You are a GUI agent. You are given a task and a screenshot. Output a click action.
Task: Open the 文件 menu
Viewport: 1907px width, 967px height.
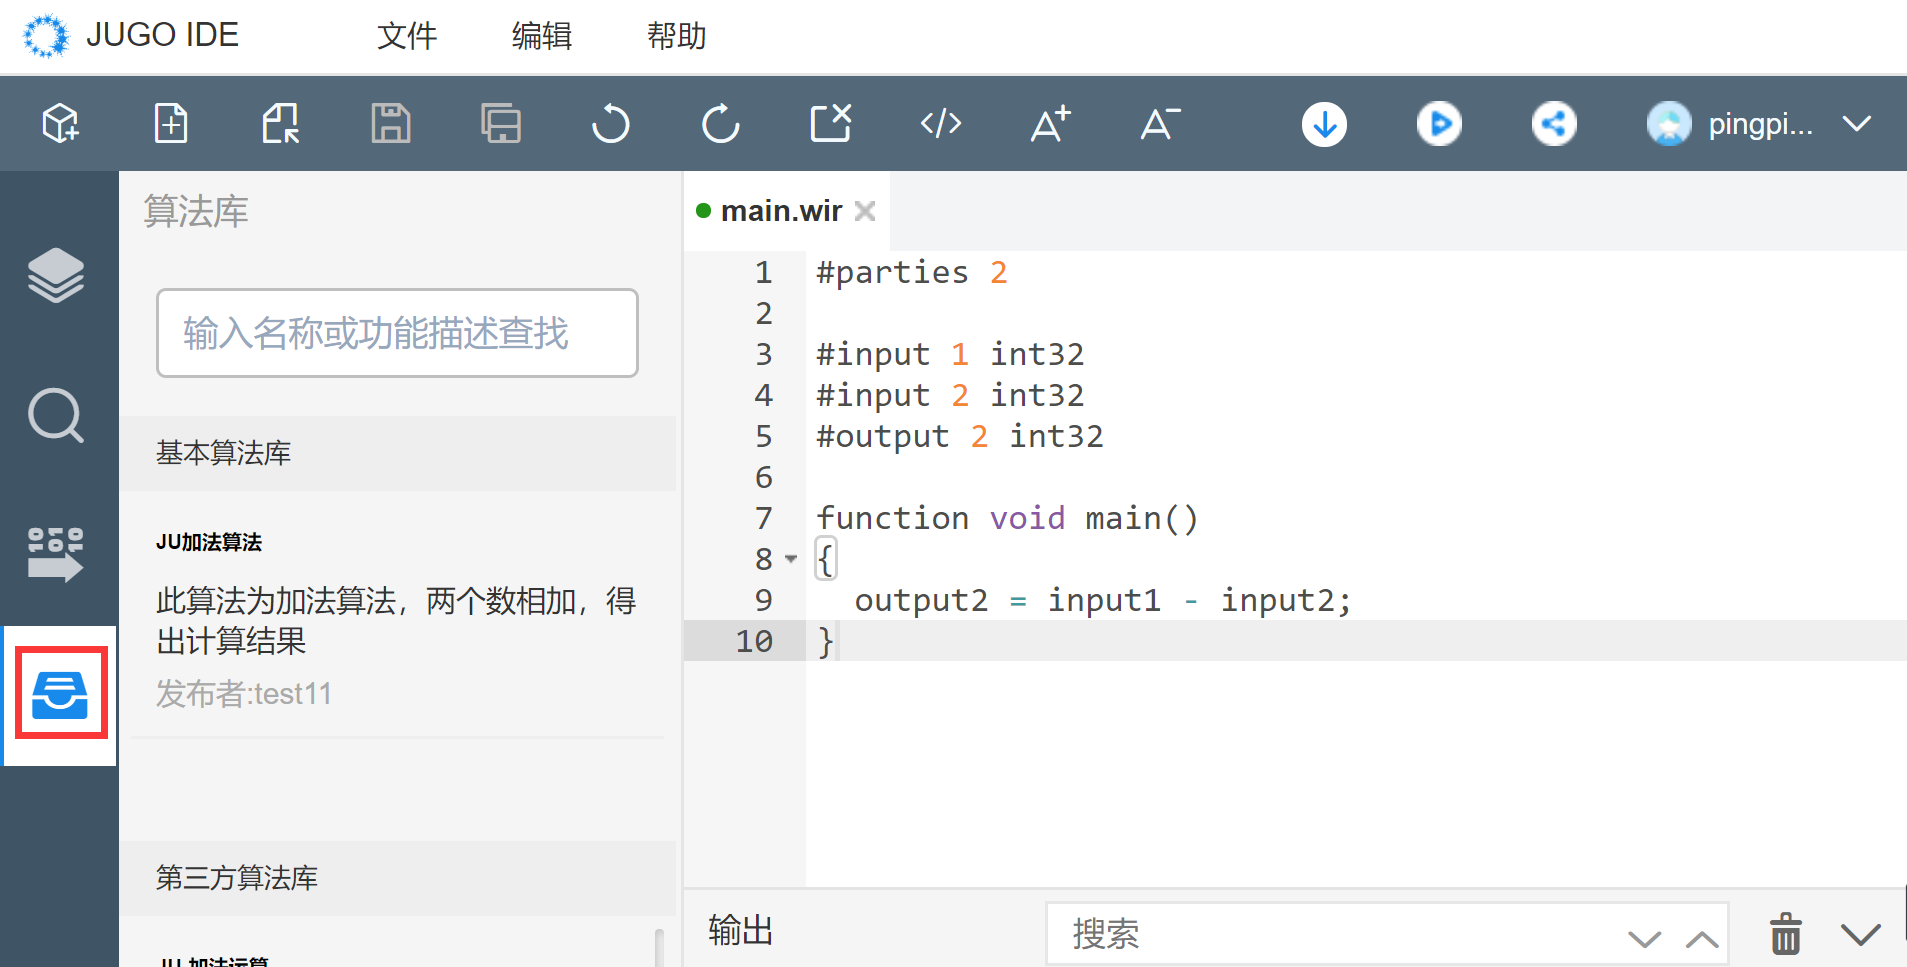406,36
